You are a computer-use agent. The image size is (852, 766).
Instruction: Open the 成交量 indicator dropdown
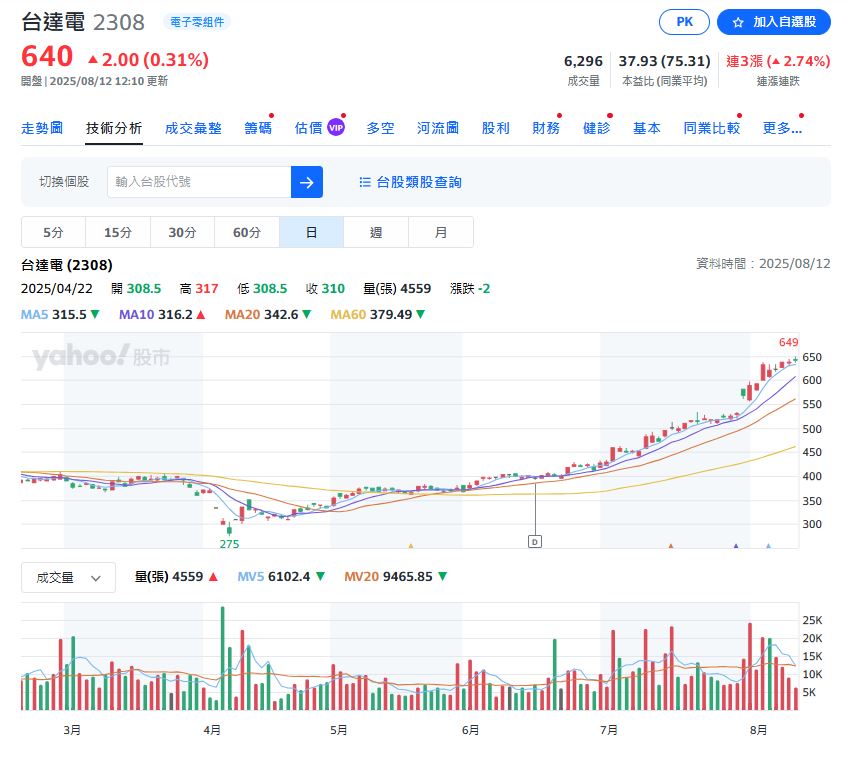pyautogui.click(x=68, y=577)
